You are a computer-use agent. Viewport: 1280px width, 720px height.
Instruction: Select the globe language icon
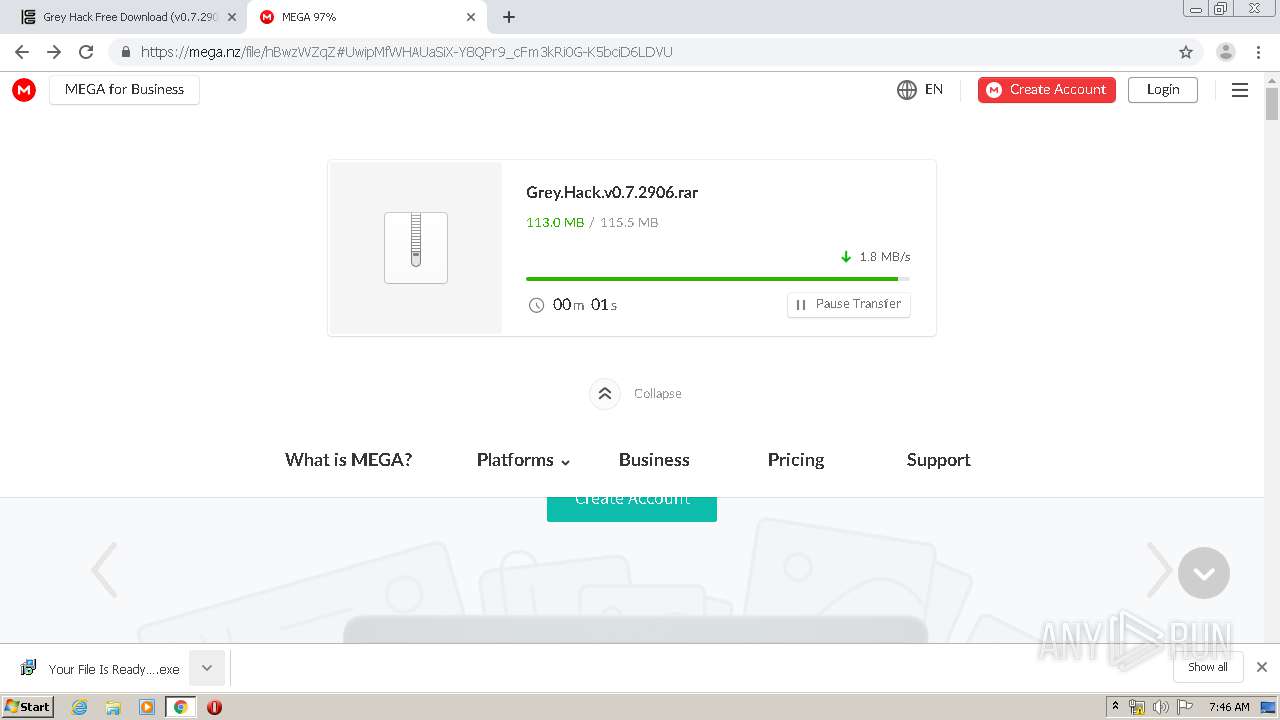click(907, 90)
